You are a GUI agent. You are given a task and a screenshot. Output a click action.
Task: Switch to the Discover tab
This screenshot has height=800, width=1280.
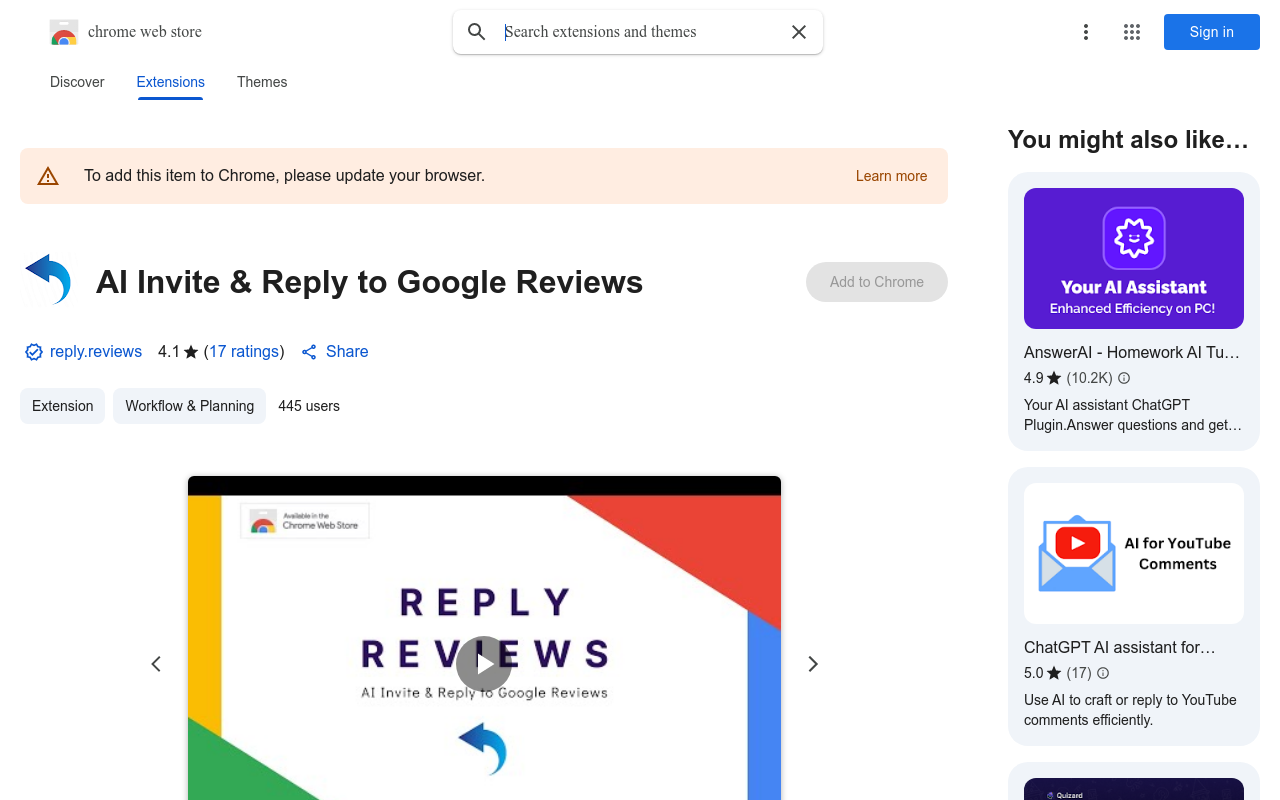77,82
